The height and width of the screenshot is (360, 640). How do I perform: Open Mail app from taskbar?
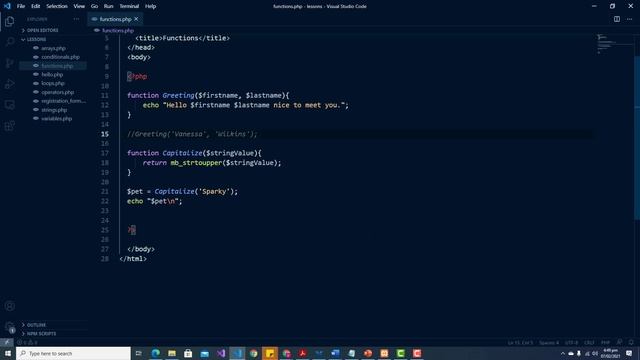(x=204, y=353)
